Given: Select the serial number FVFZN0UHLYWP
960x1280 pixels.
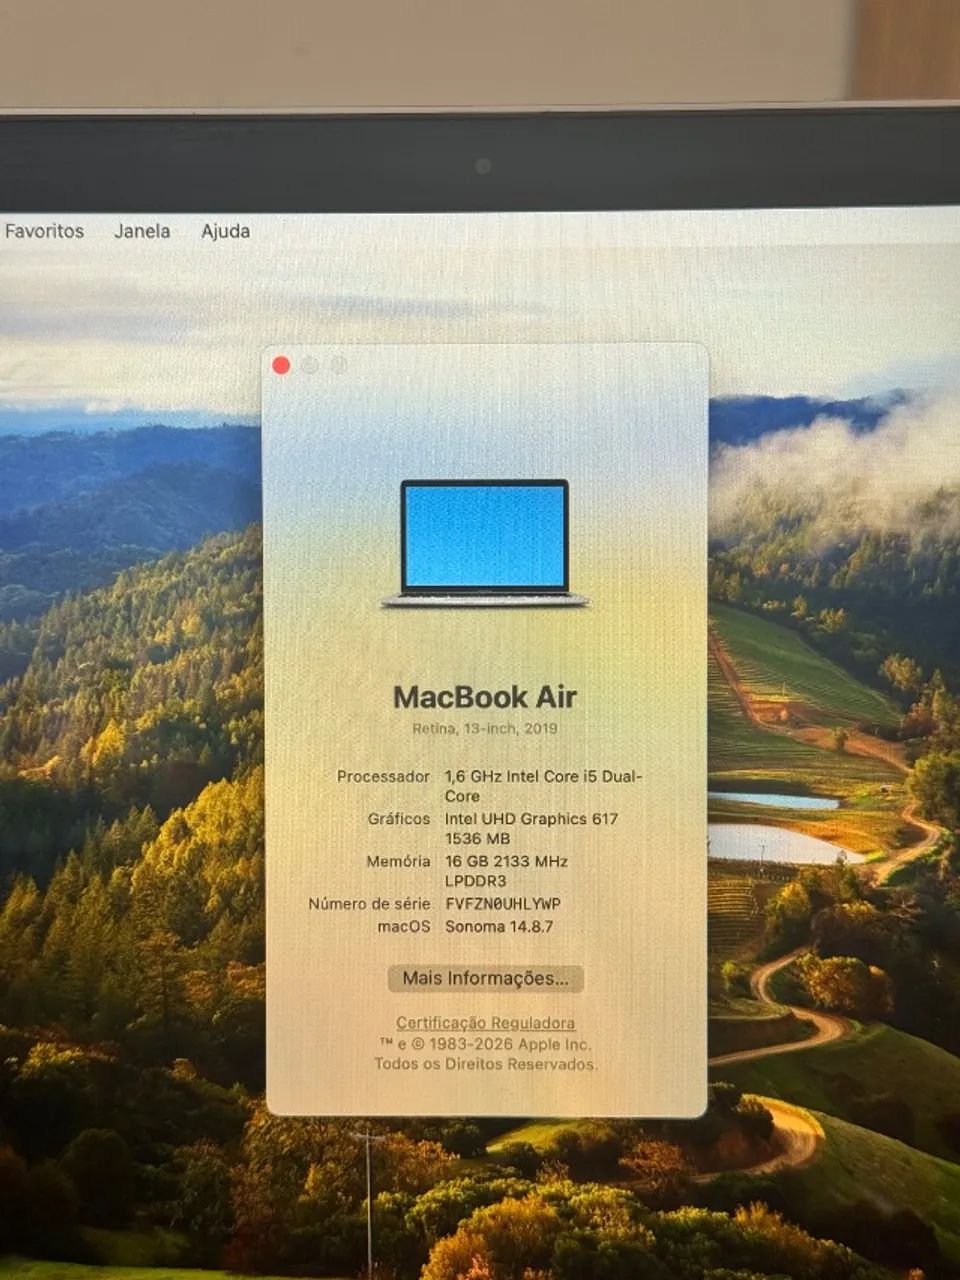Looking at the screenshot, I should (x=503, y=903).
